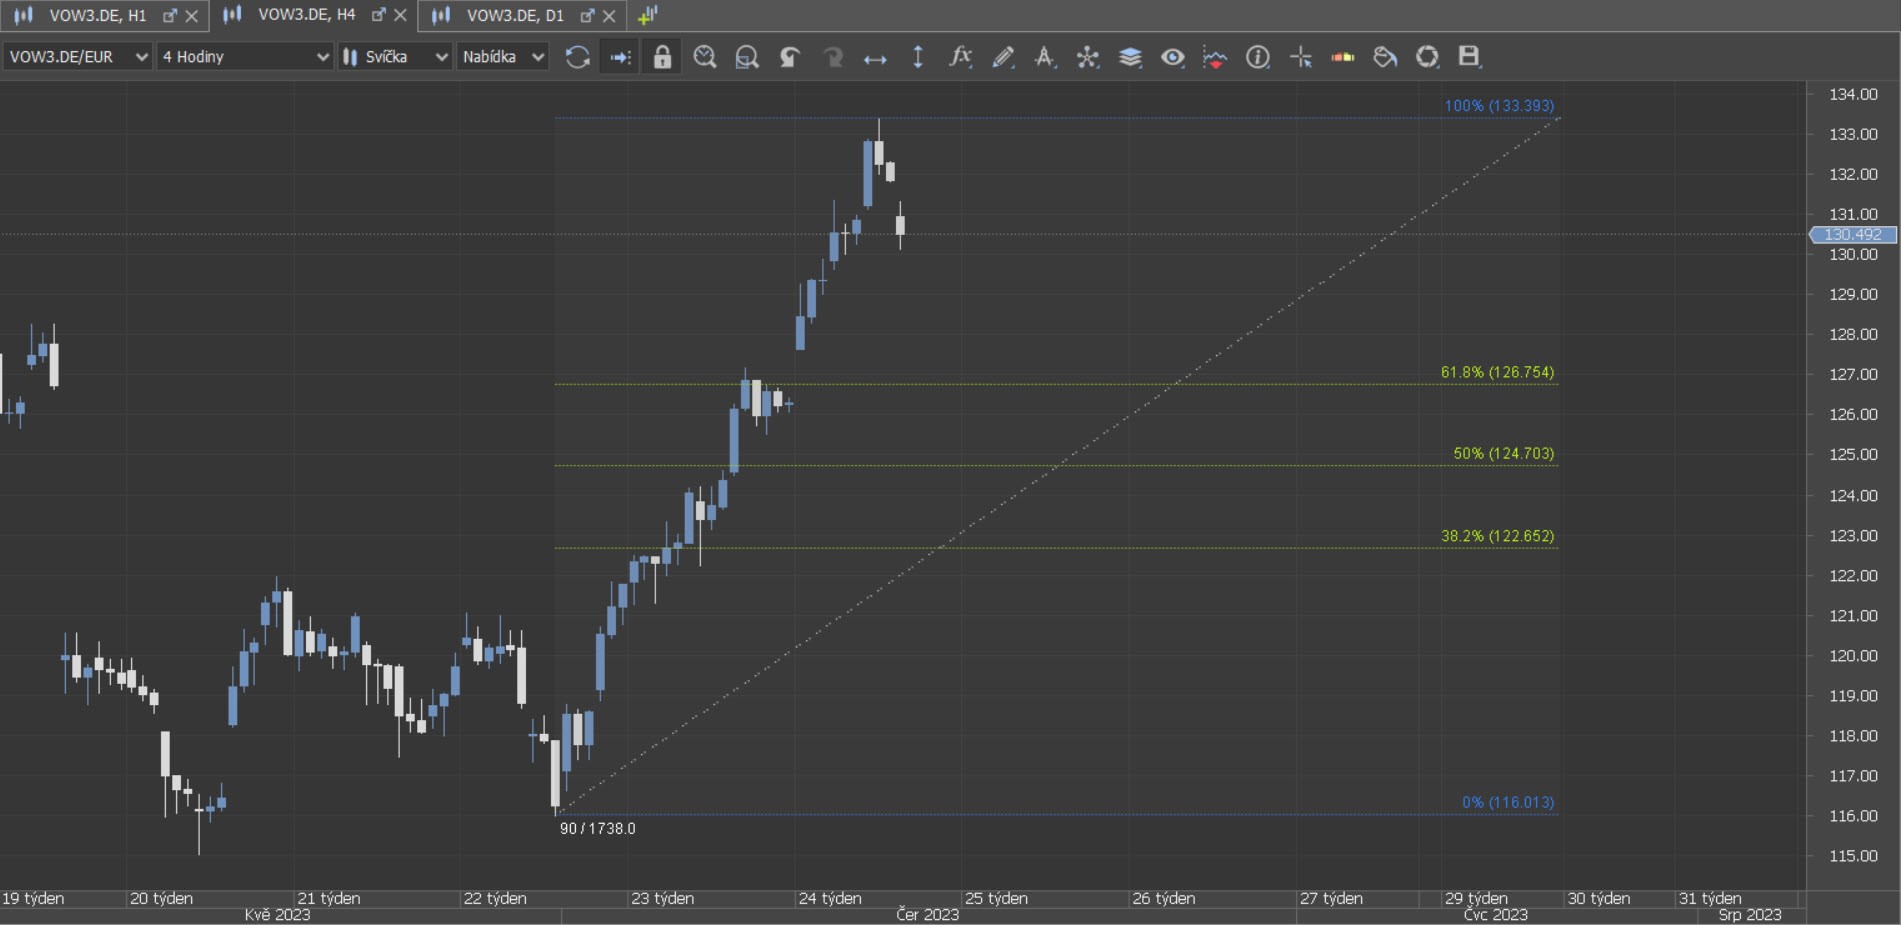Click the vertical scale arrows icon
Image resolution: width=1901 pixels, height=925 pixels.
[x=918, y=57]
